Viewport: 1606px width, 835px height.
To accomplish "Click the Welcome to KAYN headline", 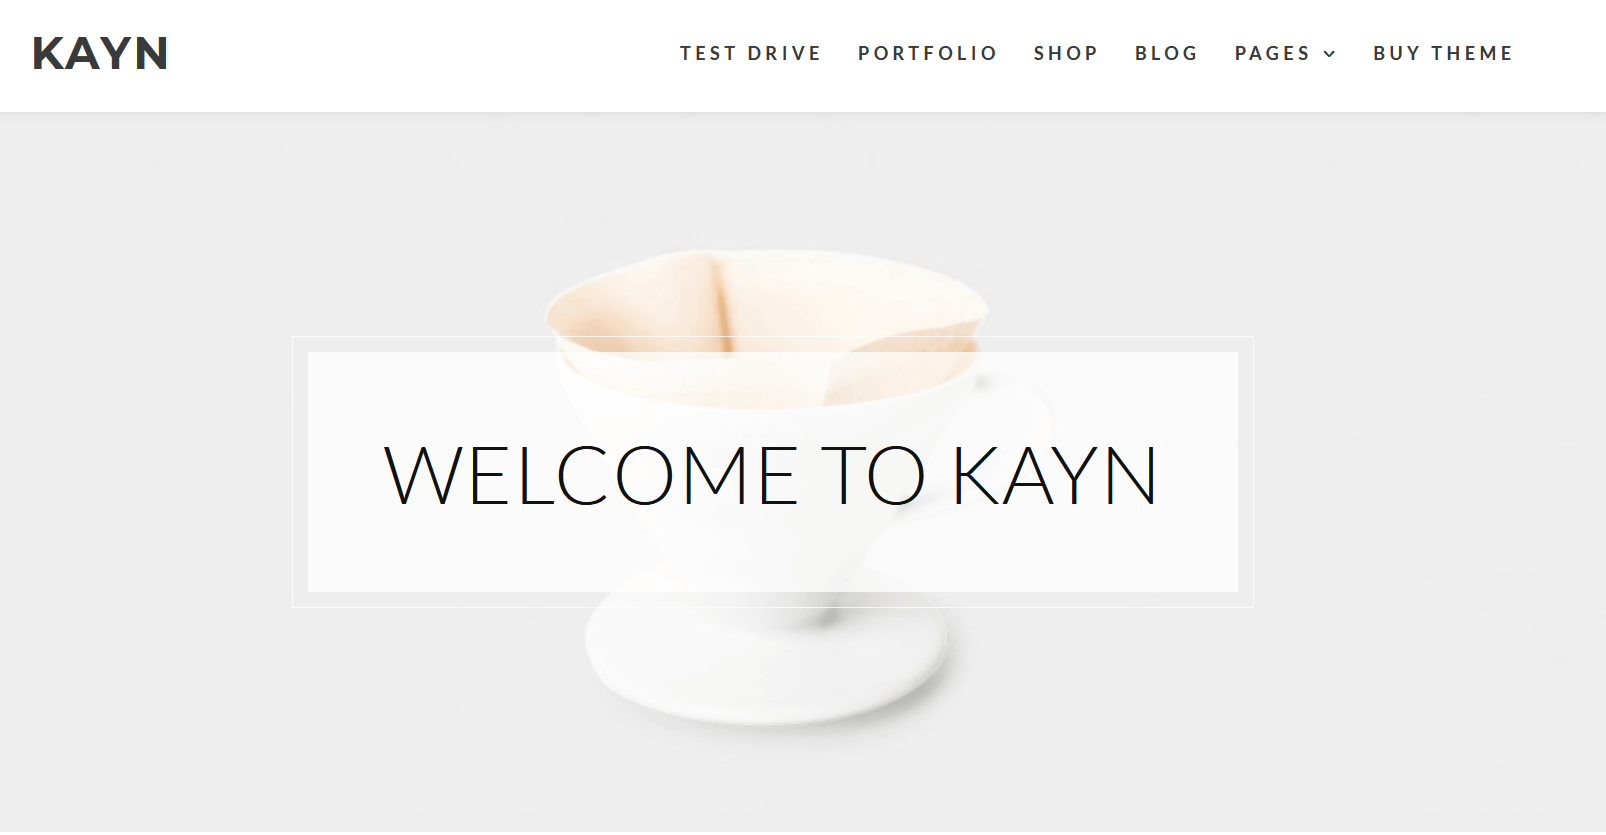I will point(771,476).
